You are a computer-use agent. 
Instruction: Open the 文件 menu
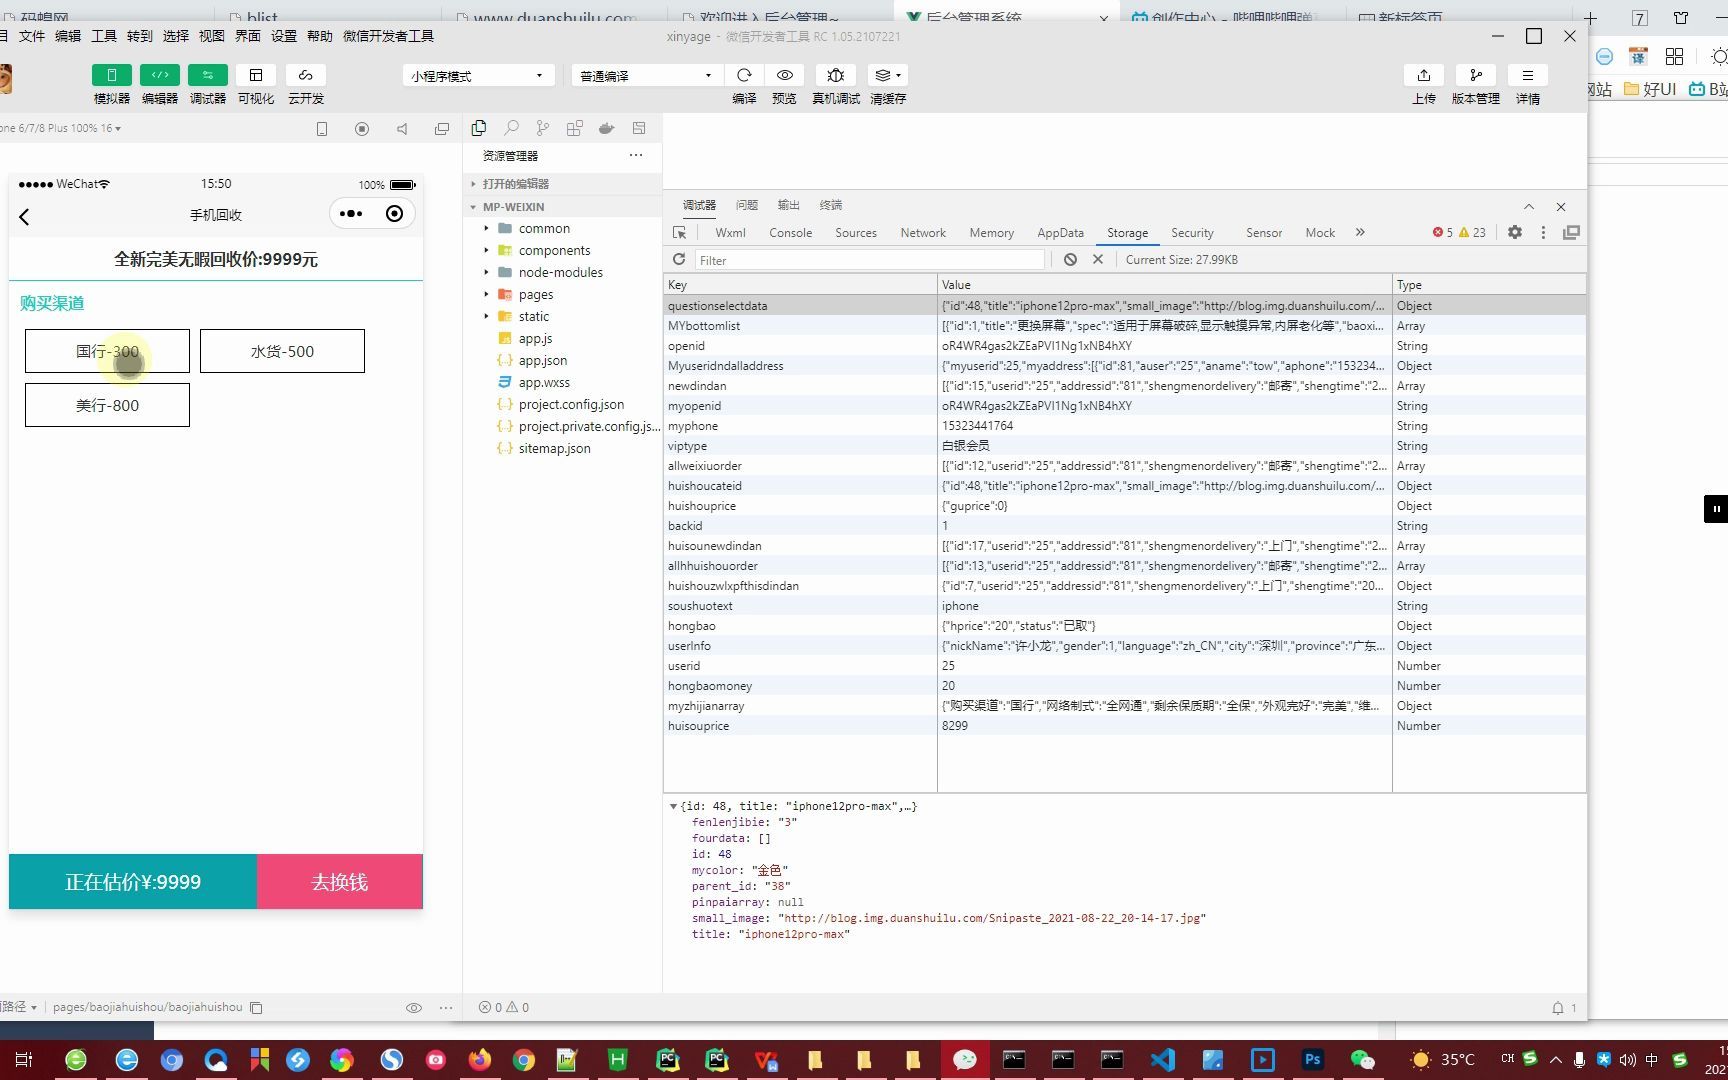point(32,36)
